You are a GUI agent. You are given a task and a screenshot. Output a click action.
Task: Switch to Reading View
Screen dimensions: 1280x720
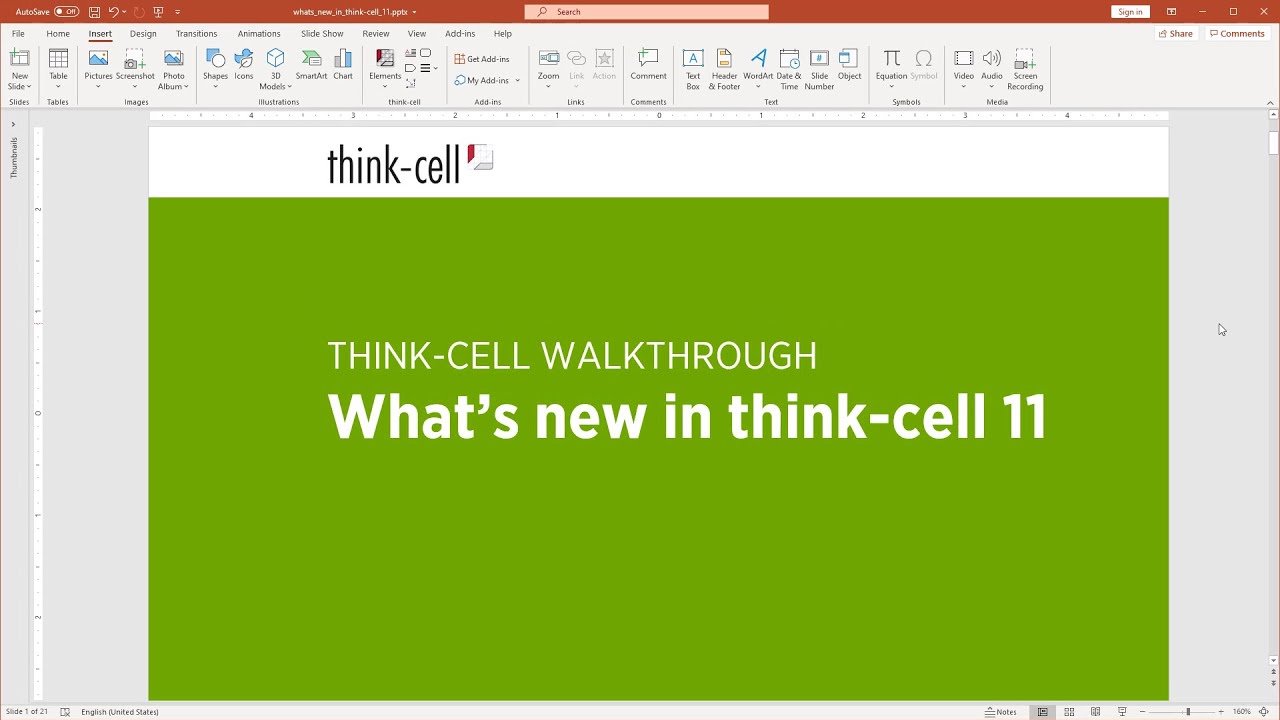coord(1096,712)
